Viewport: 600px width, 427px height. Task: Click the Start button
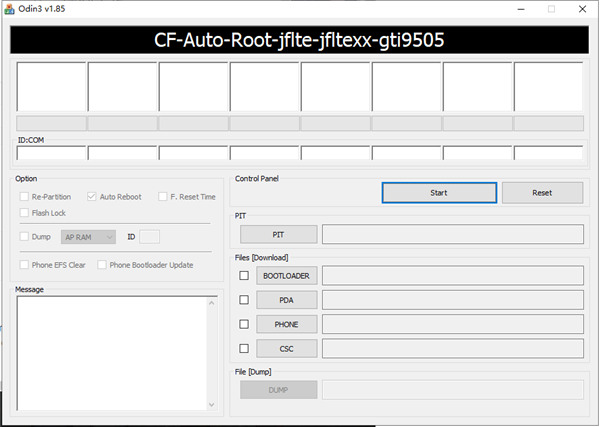coord(439,192)
